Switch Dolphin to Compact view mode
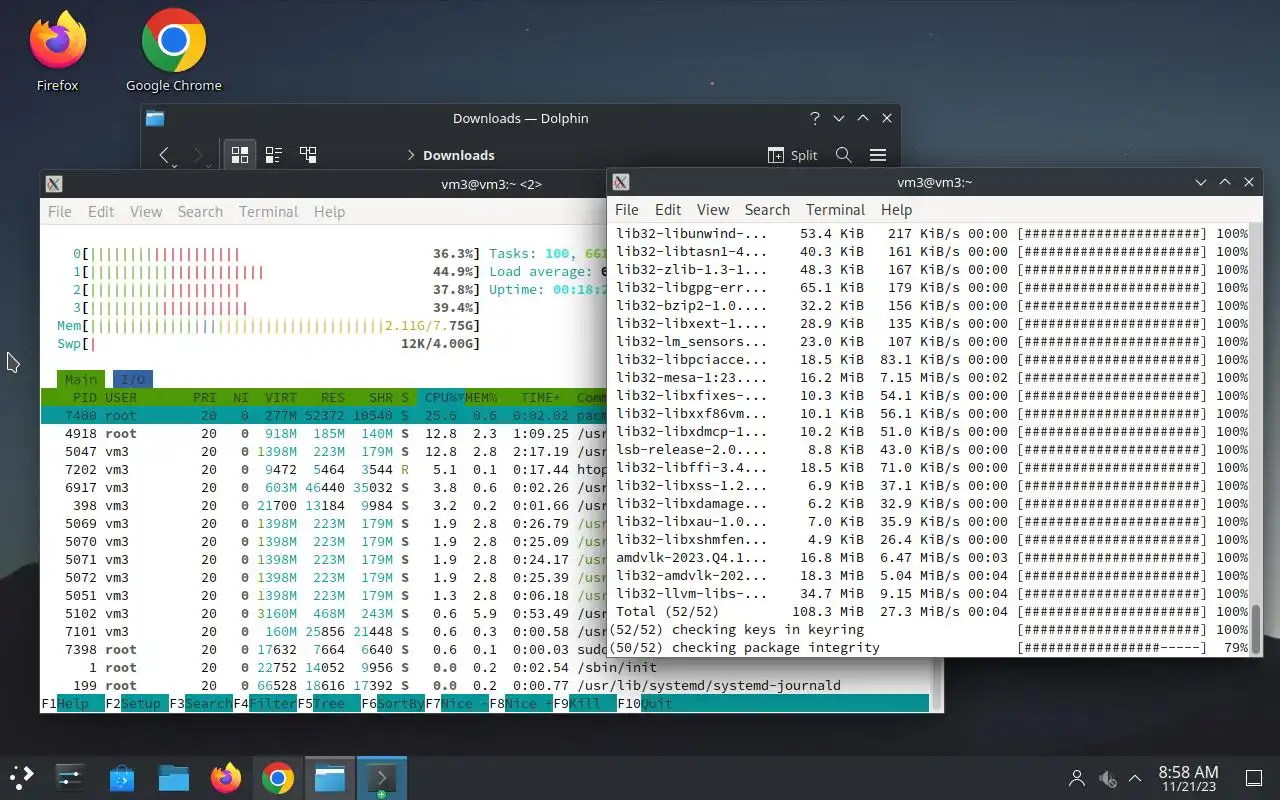The image size is (1280, 800). tap(273, 155)
